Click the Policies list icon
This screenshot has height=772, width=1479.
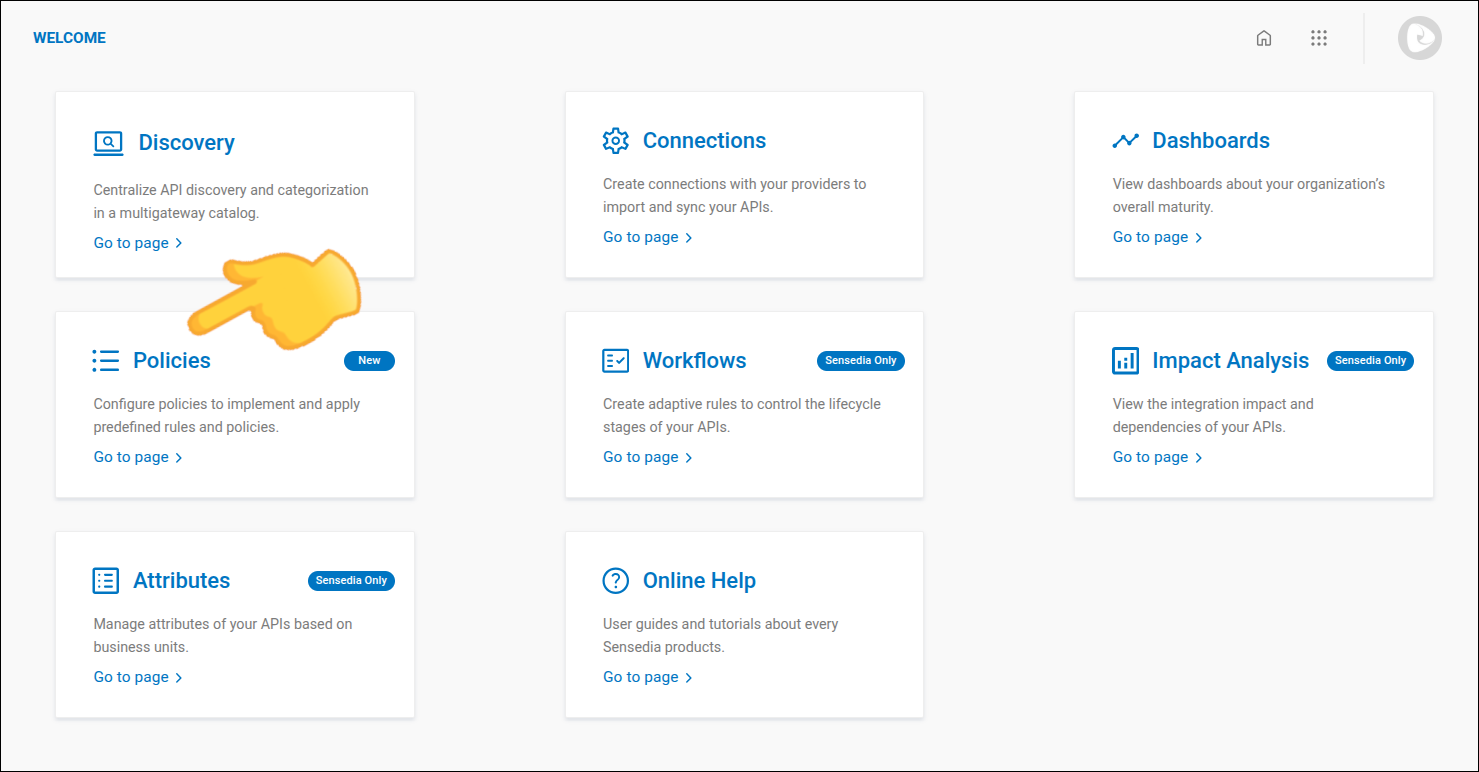[105, 360]
